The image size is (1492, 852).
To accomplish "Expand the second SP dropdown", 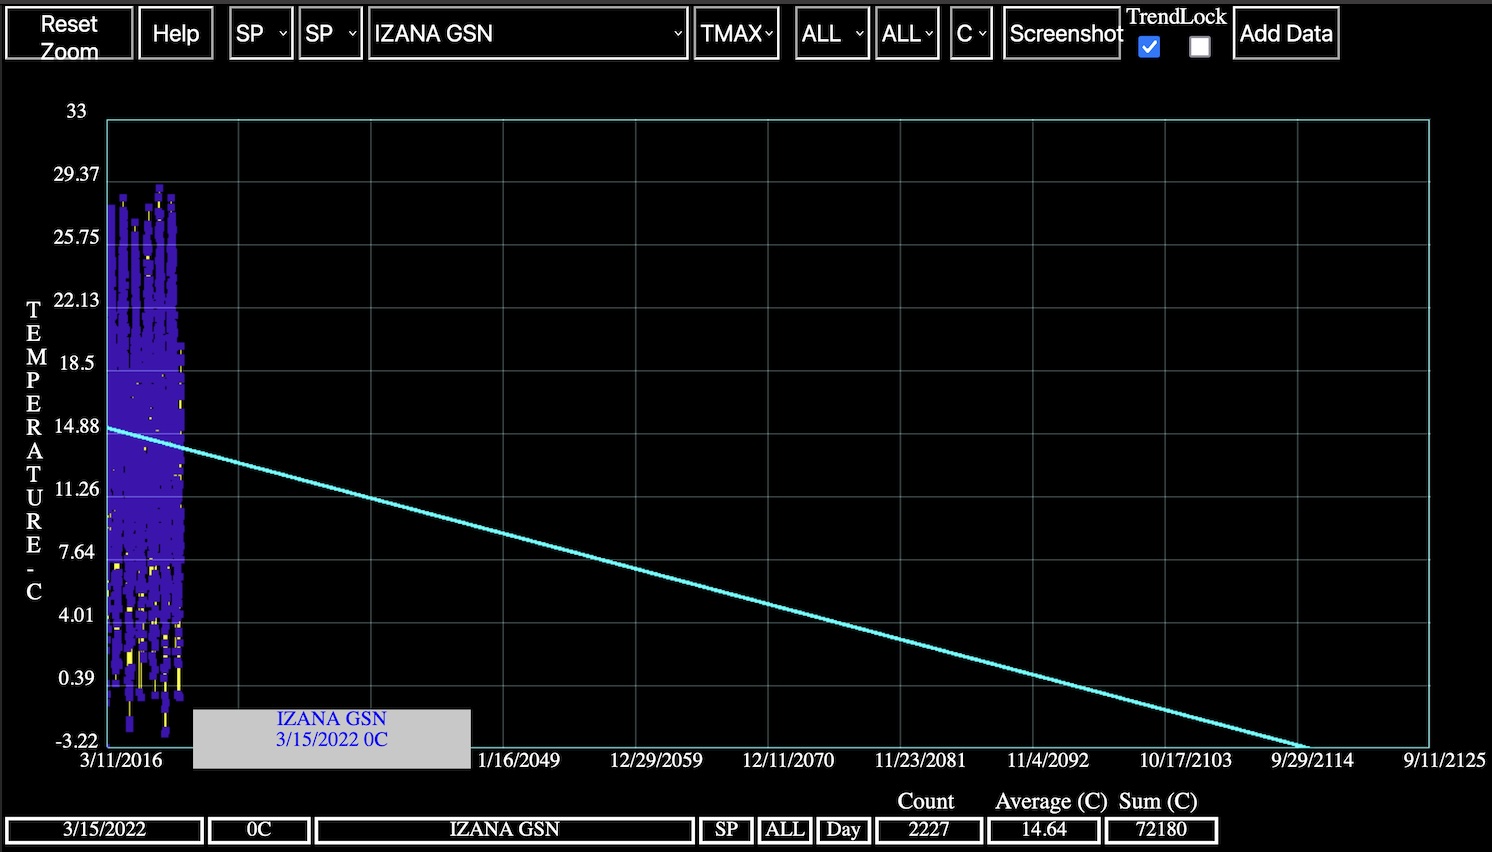I will [x=331, y=34].
